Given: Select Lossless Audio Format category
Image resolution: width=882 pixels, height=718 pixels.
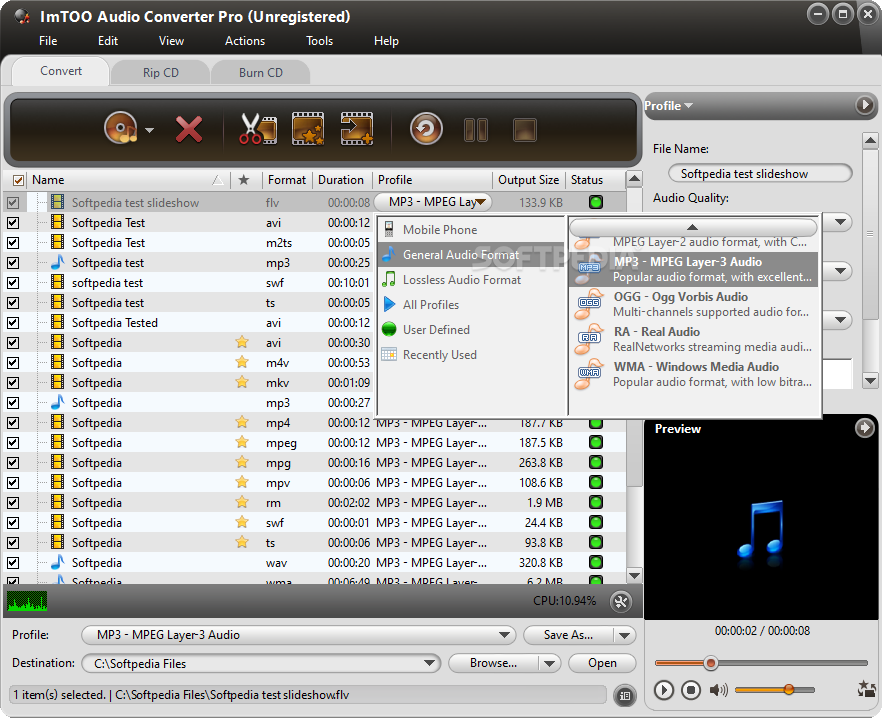Looking at the screenshot, I should tap(471, 280).
